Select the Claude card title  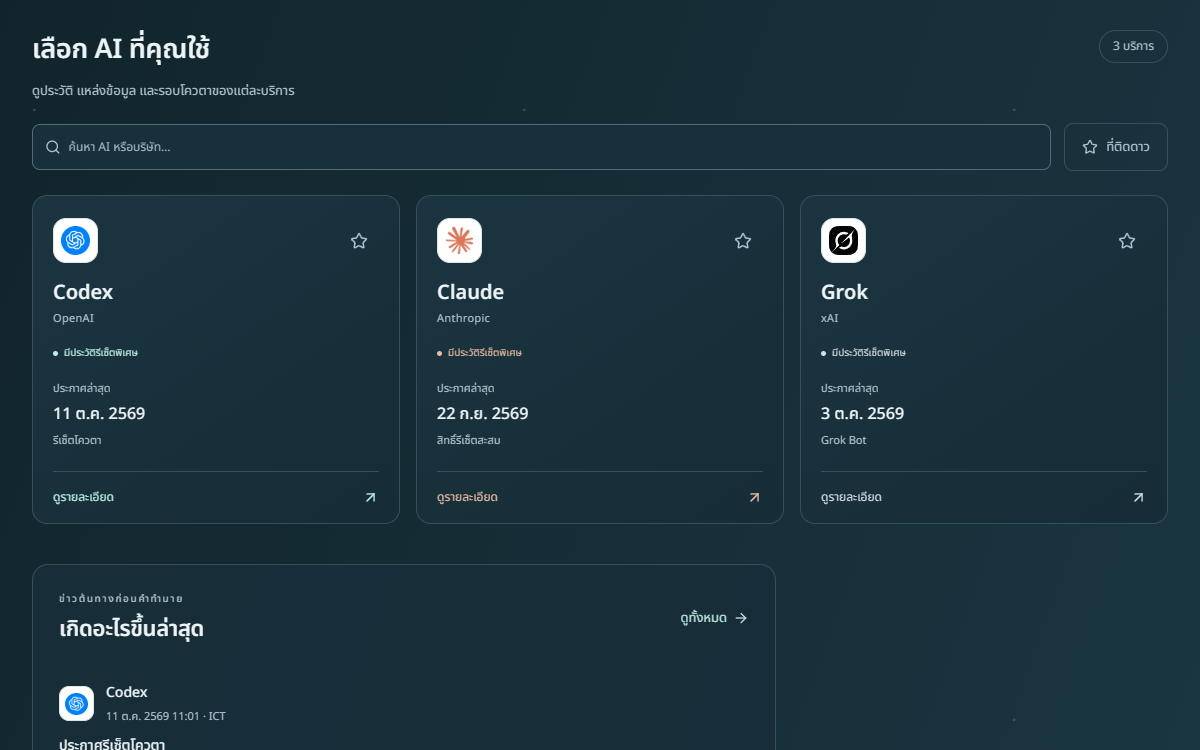[x=470, y=292]
